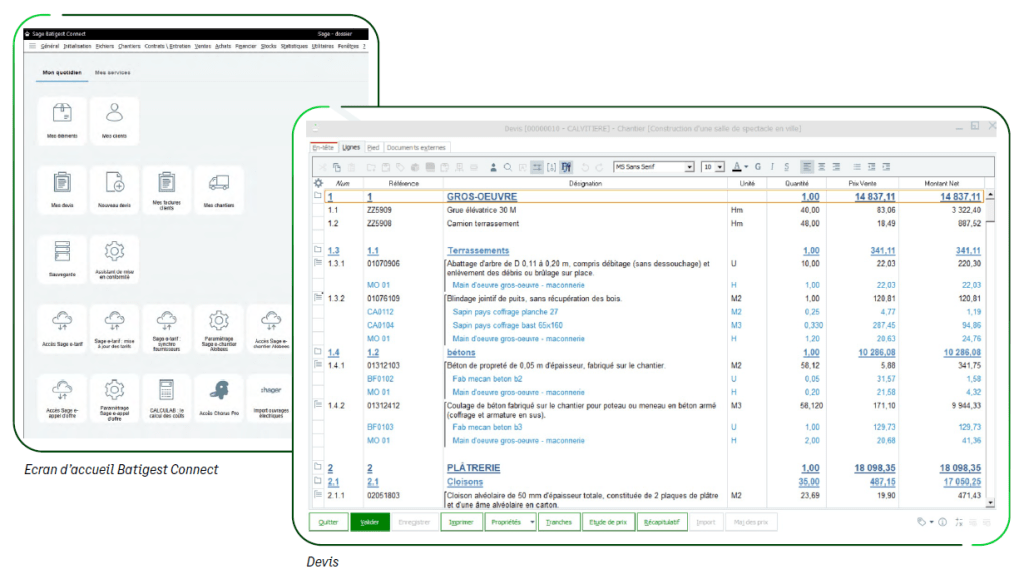1024x574 pixels.
Task: Collapse the GROS-OEUVRE folder row
Action: (x=318, y=195)
